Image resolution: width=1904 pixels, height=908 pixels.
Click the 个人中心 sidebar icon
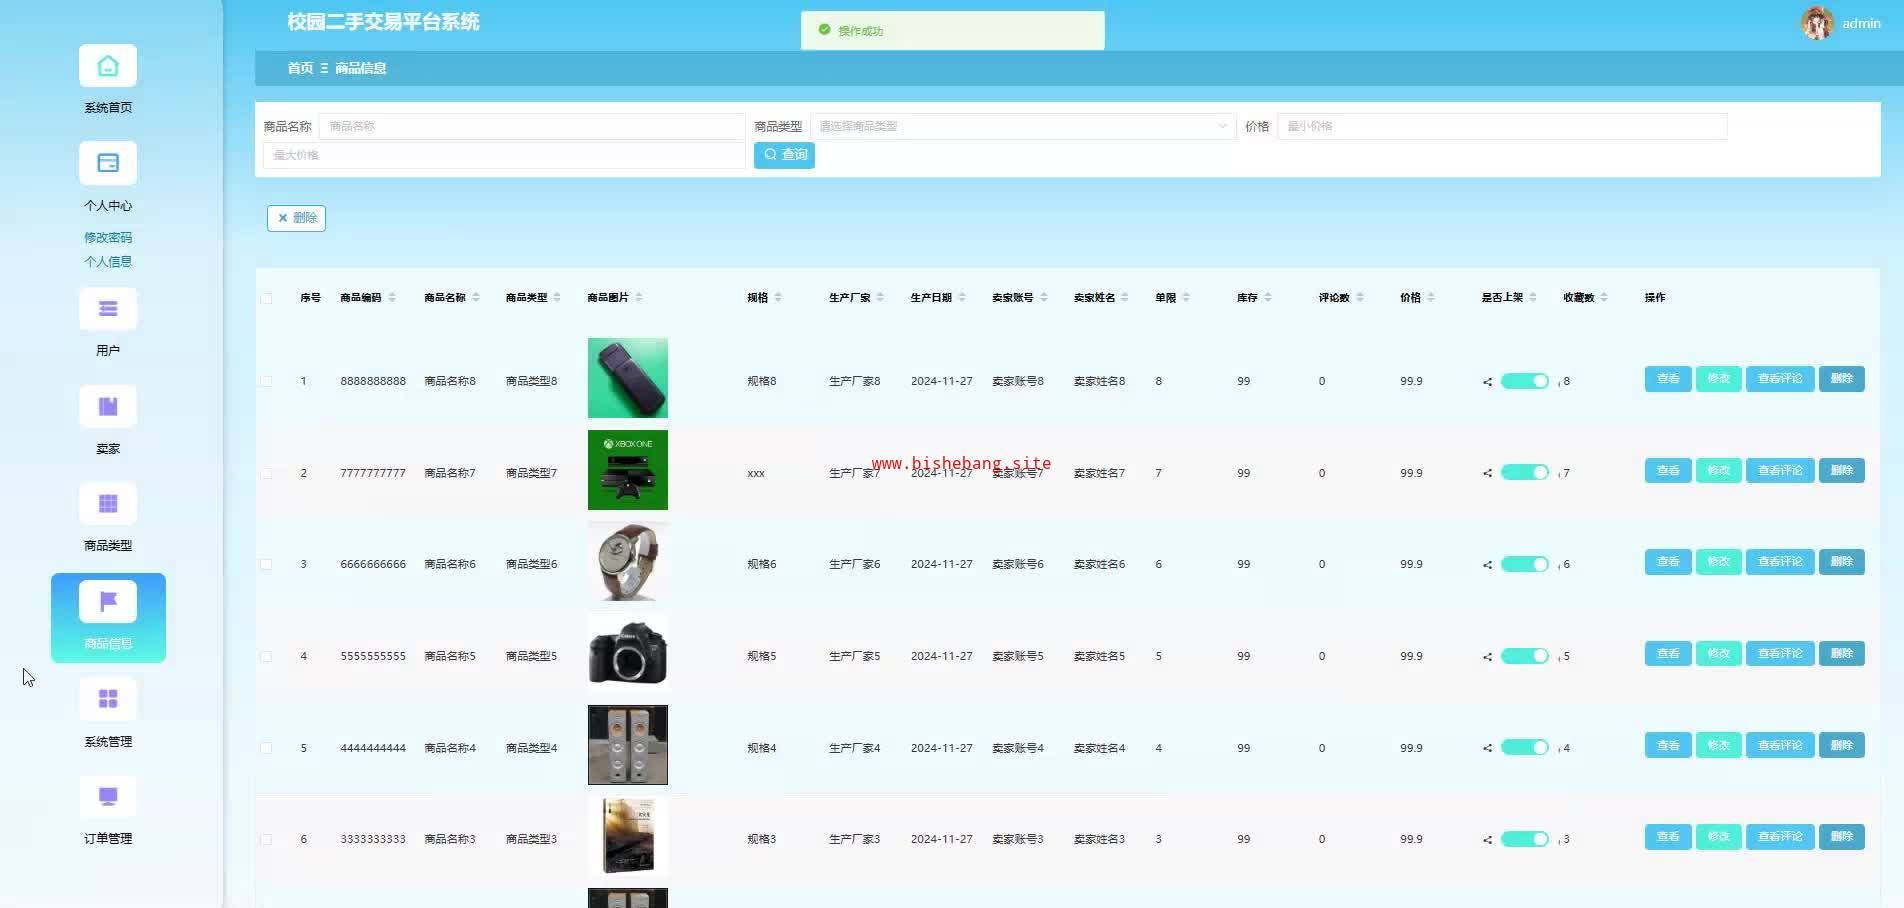[x=108, y=164]
